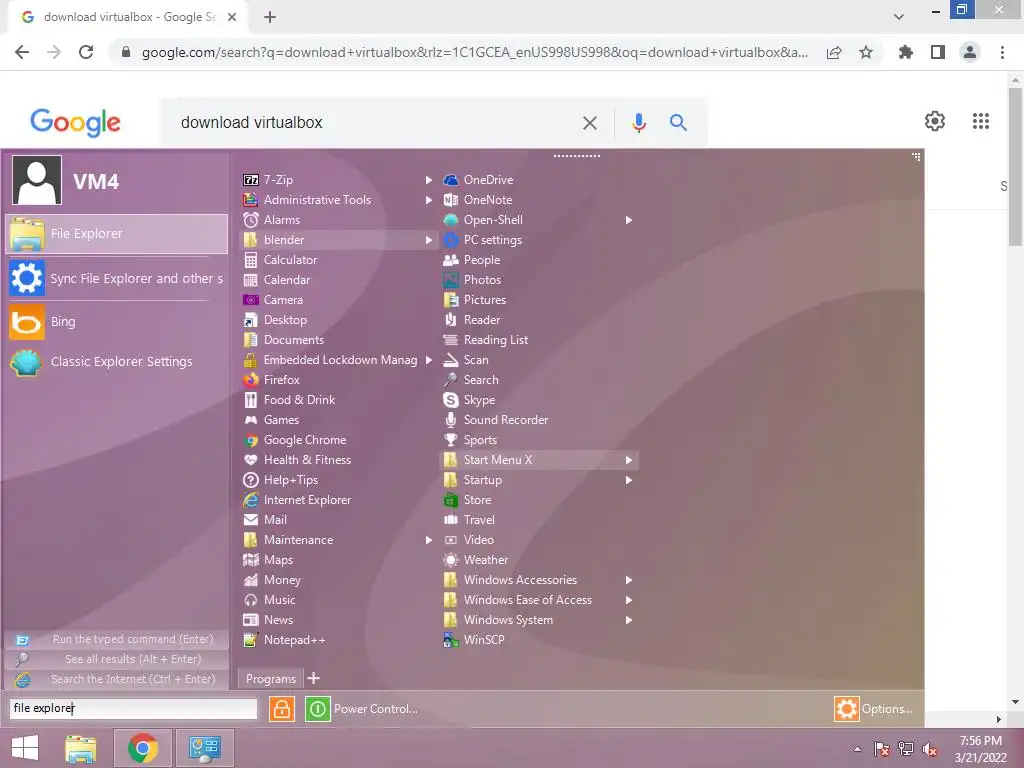Add a new tab with plus button
Image resolution: width=1024 pixels, height=768 pixels.
313,679
